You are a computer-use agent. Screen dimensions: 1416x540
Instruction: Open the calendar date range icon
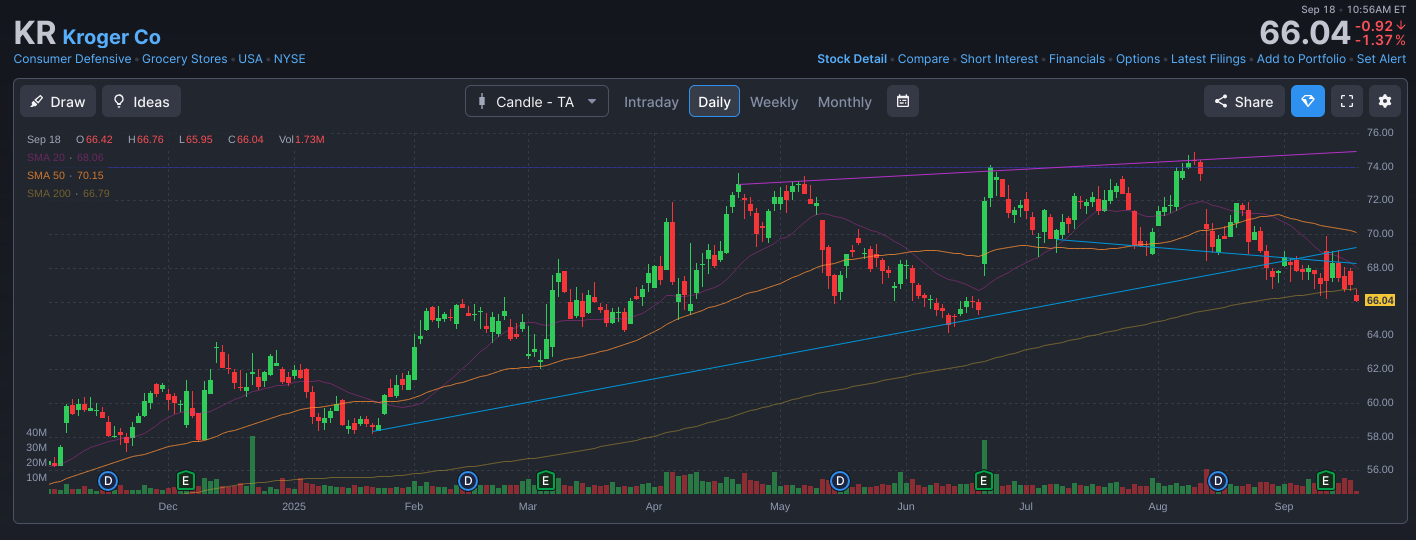tap(903, 101)
